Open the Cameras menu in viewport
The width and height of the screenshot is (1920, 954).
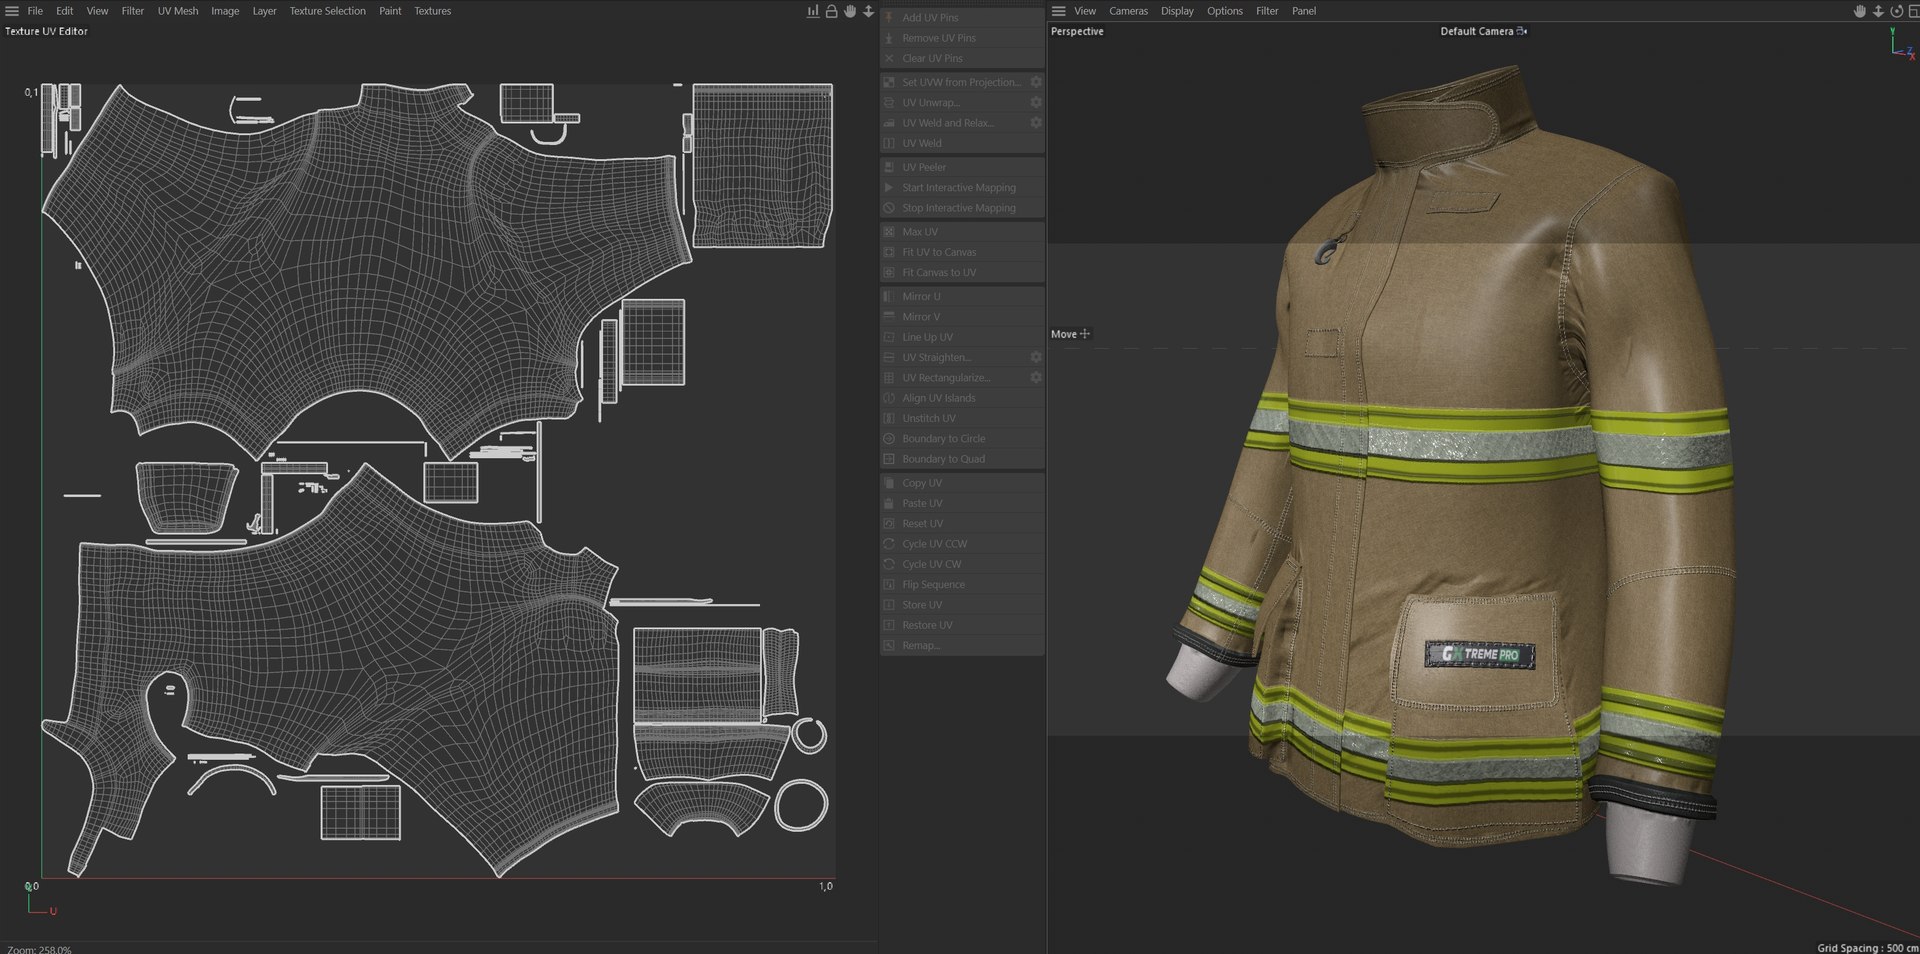(1128, 11)
